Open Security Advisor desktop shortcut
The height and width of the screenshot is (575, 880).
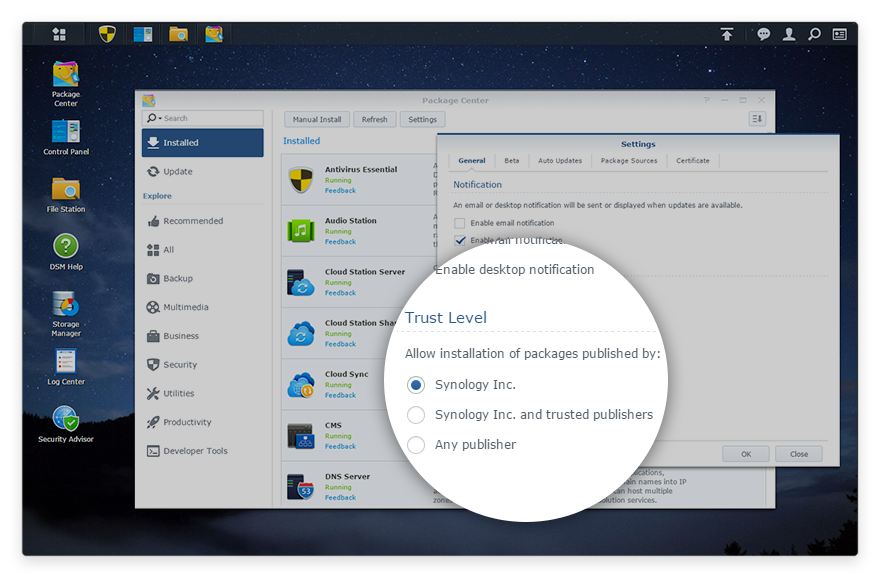point(66,425)
